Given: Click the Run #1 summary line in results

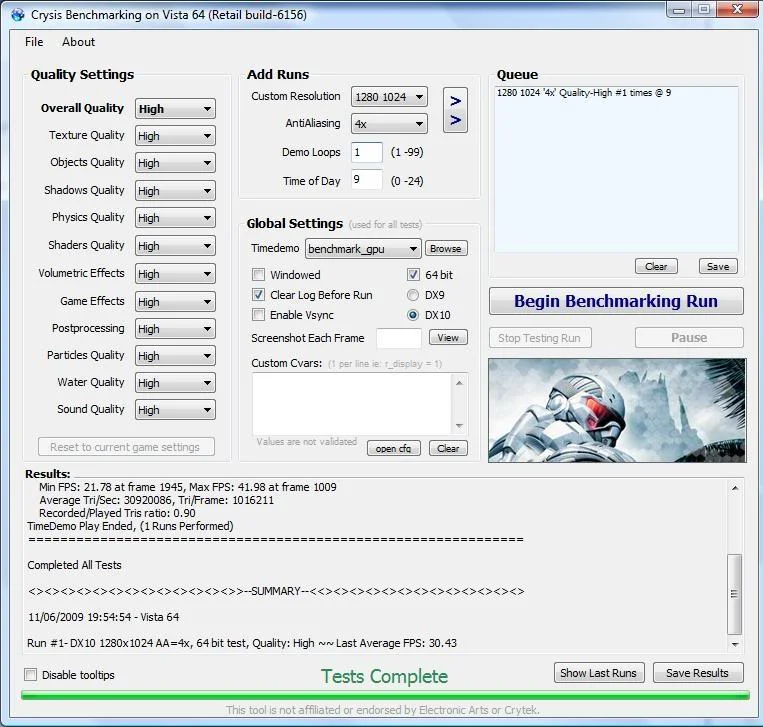Looking at the screenshot, I should point(242,643).
